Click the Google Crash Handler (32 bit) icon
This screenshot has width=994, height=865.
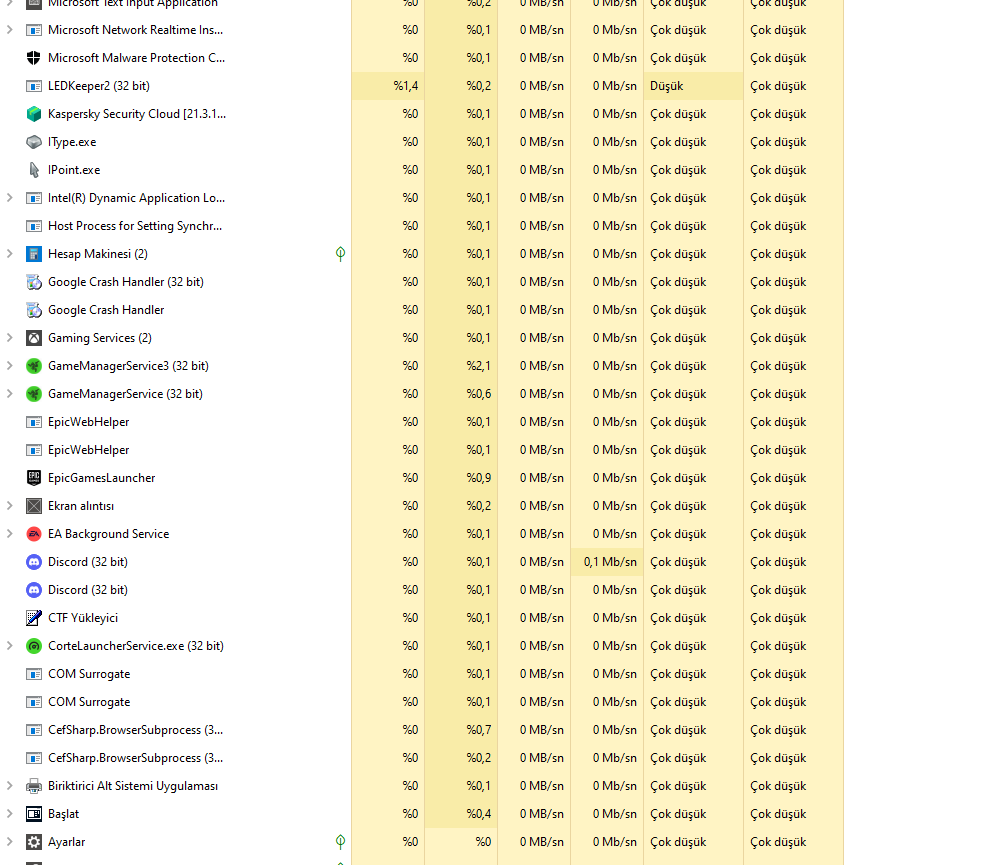pos(34,282)
